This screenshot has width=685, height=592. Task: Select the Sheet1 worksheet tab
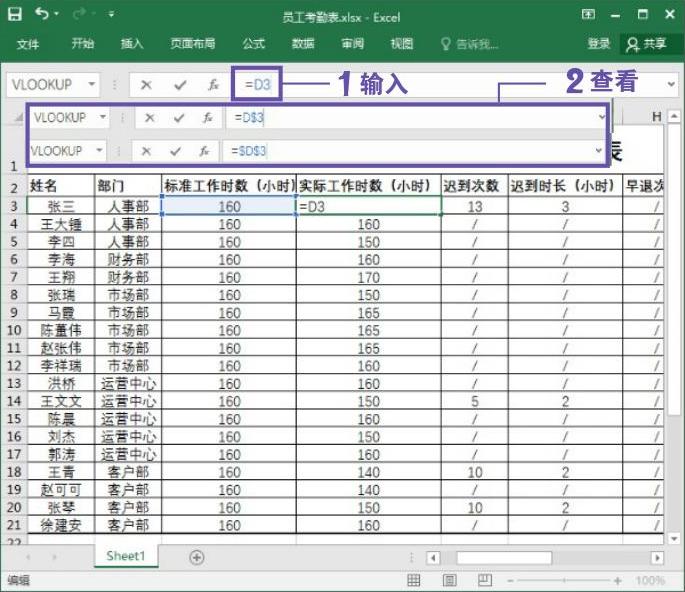click(x=125, y=556)
